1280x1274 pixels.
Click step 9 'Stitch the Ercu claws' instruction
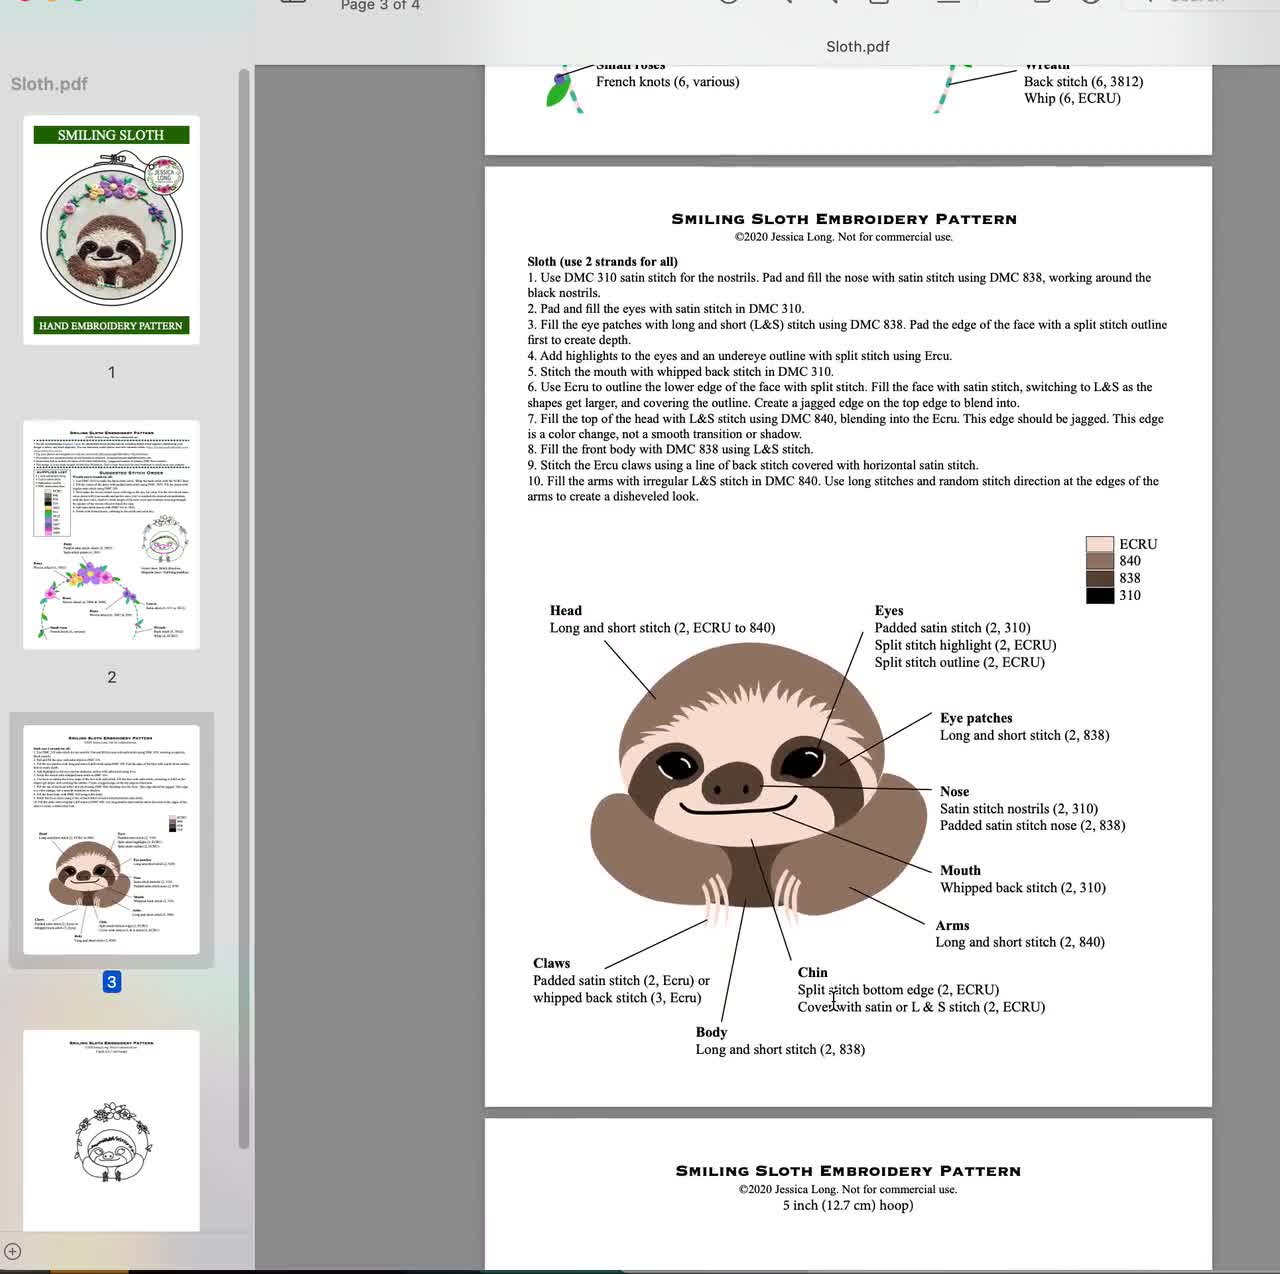753,465
